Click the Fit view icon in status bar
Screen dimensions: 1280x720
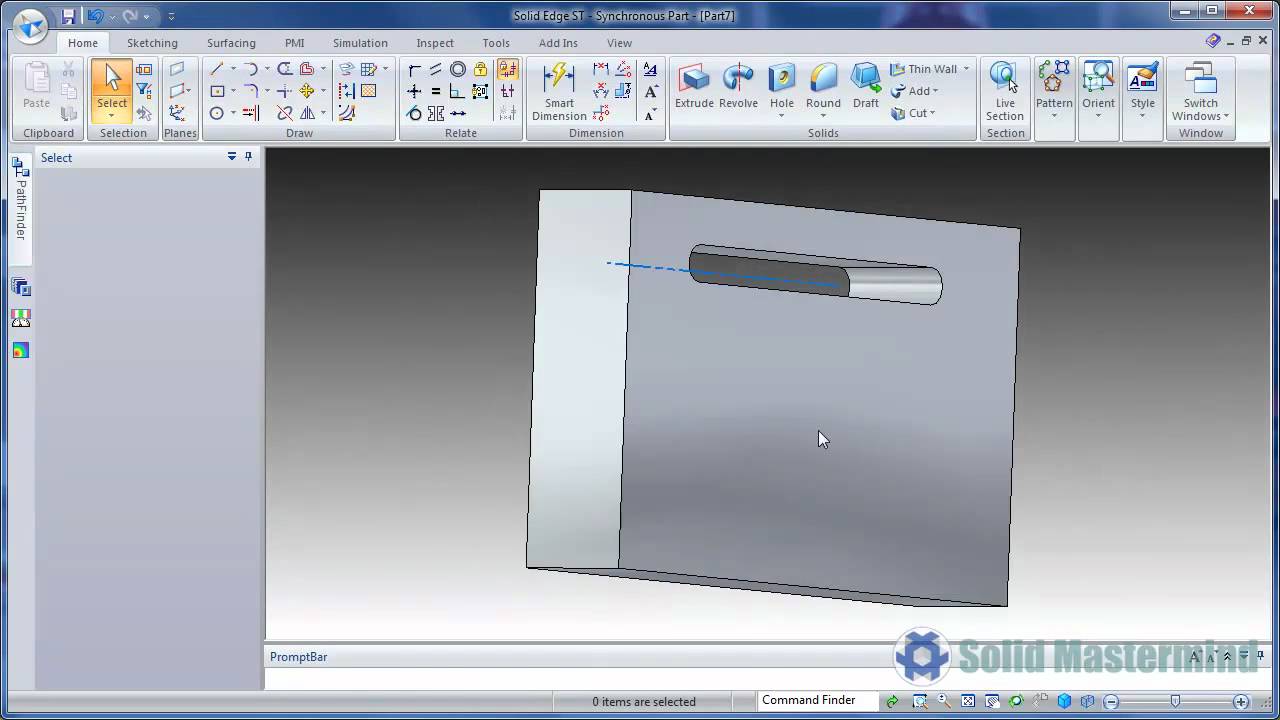click(968, 701)
